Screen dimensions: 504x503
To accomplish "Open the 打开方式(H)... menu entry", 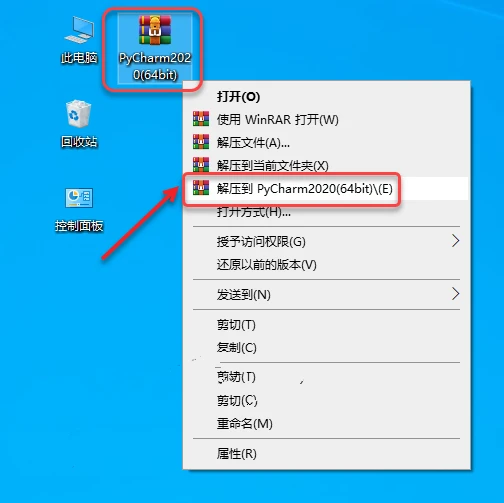I will 327,212.
